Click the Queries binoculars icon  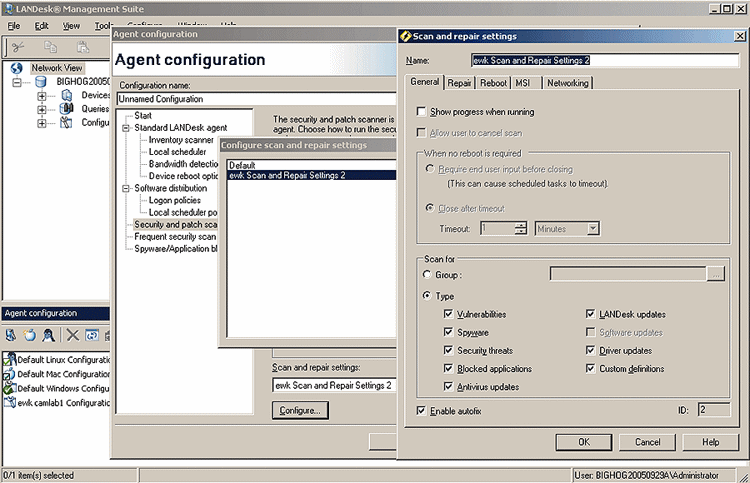67,109
